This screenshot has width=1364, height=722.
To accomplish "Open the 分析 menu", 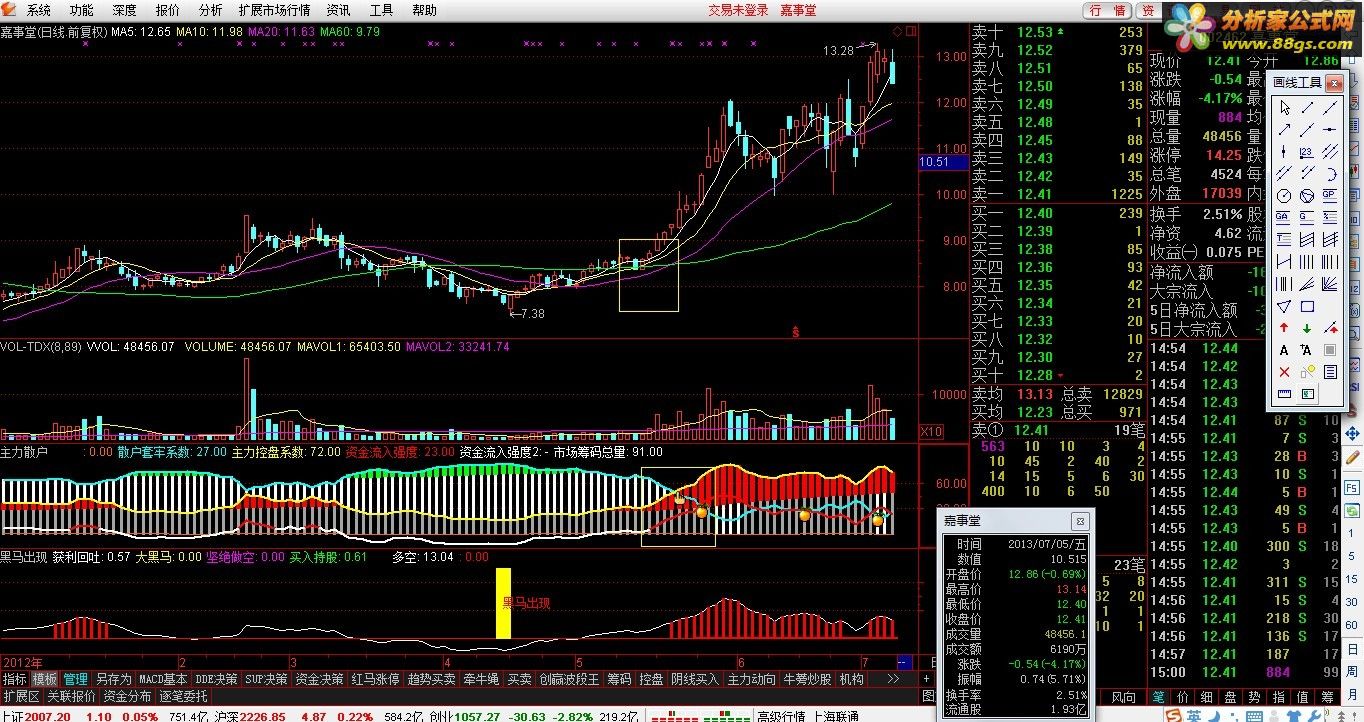I will coord(211,10).
